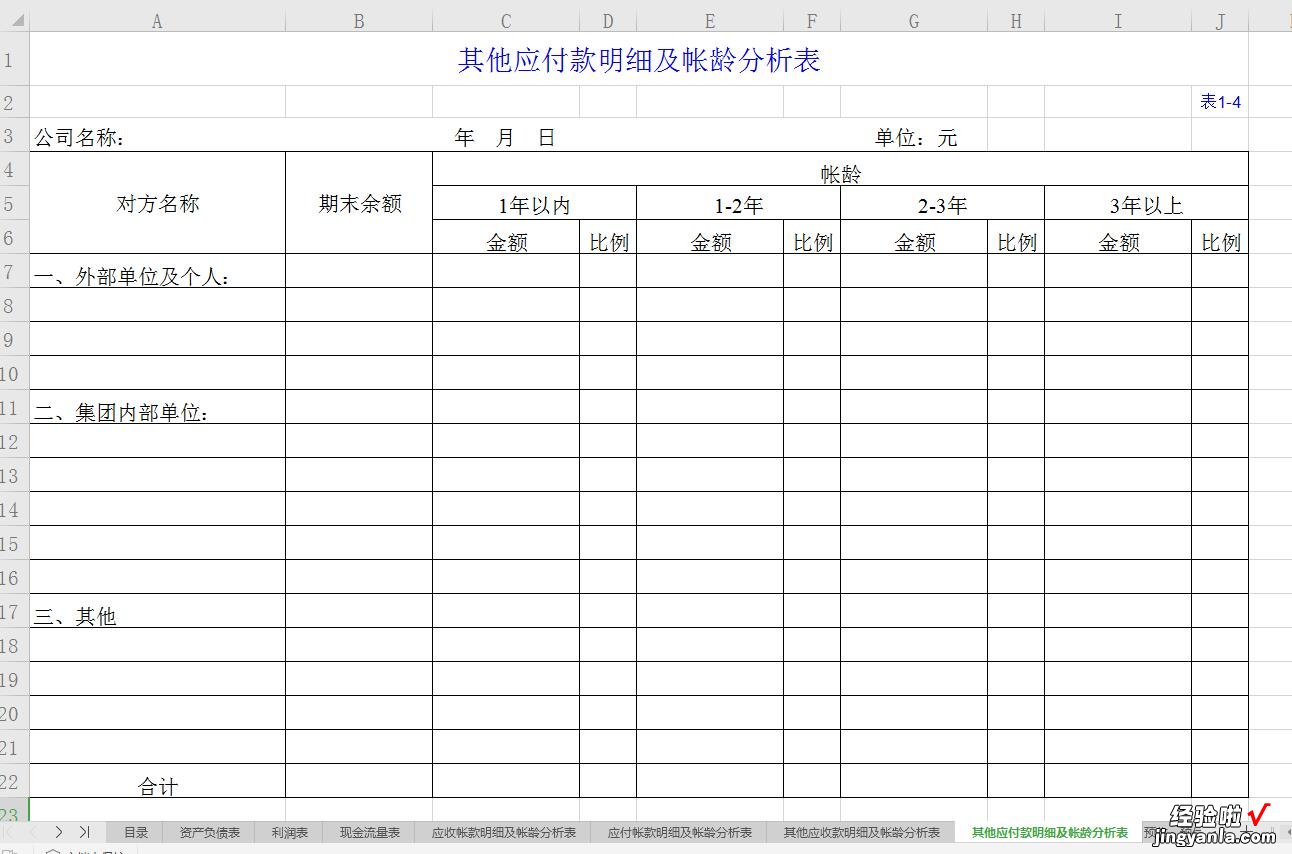Select row 3 header
This screenshot has width=1292, height=854.
(14, 135)
